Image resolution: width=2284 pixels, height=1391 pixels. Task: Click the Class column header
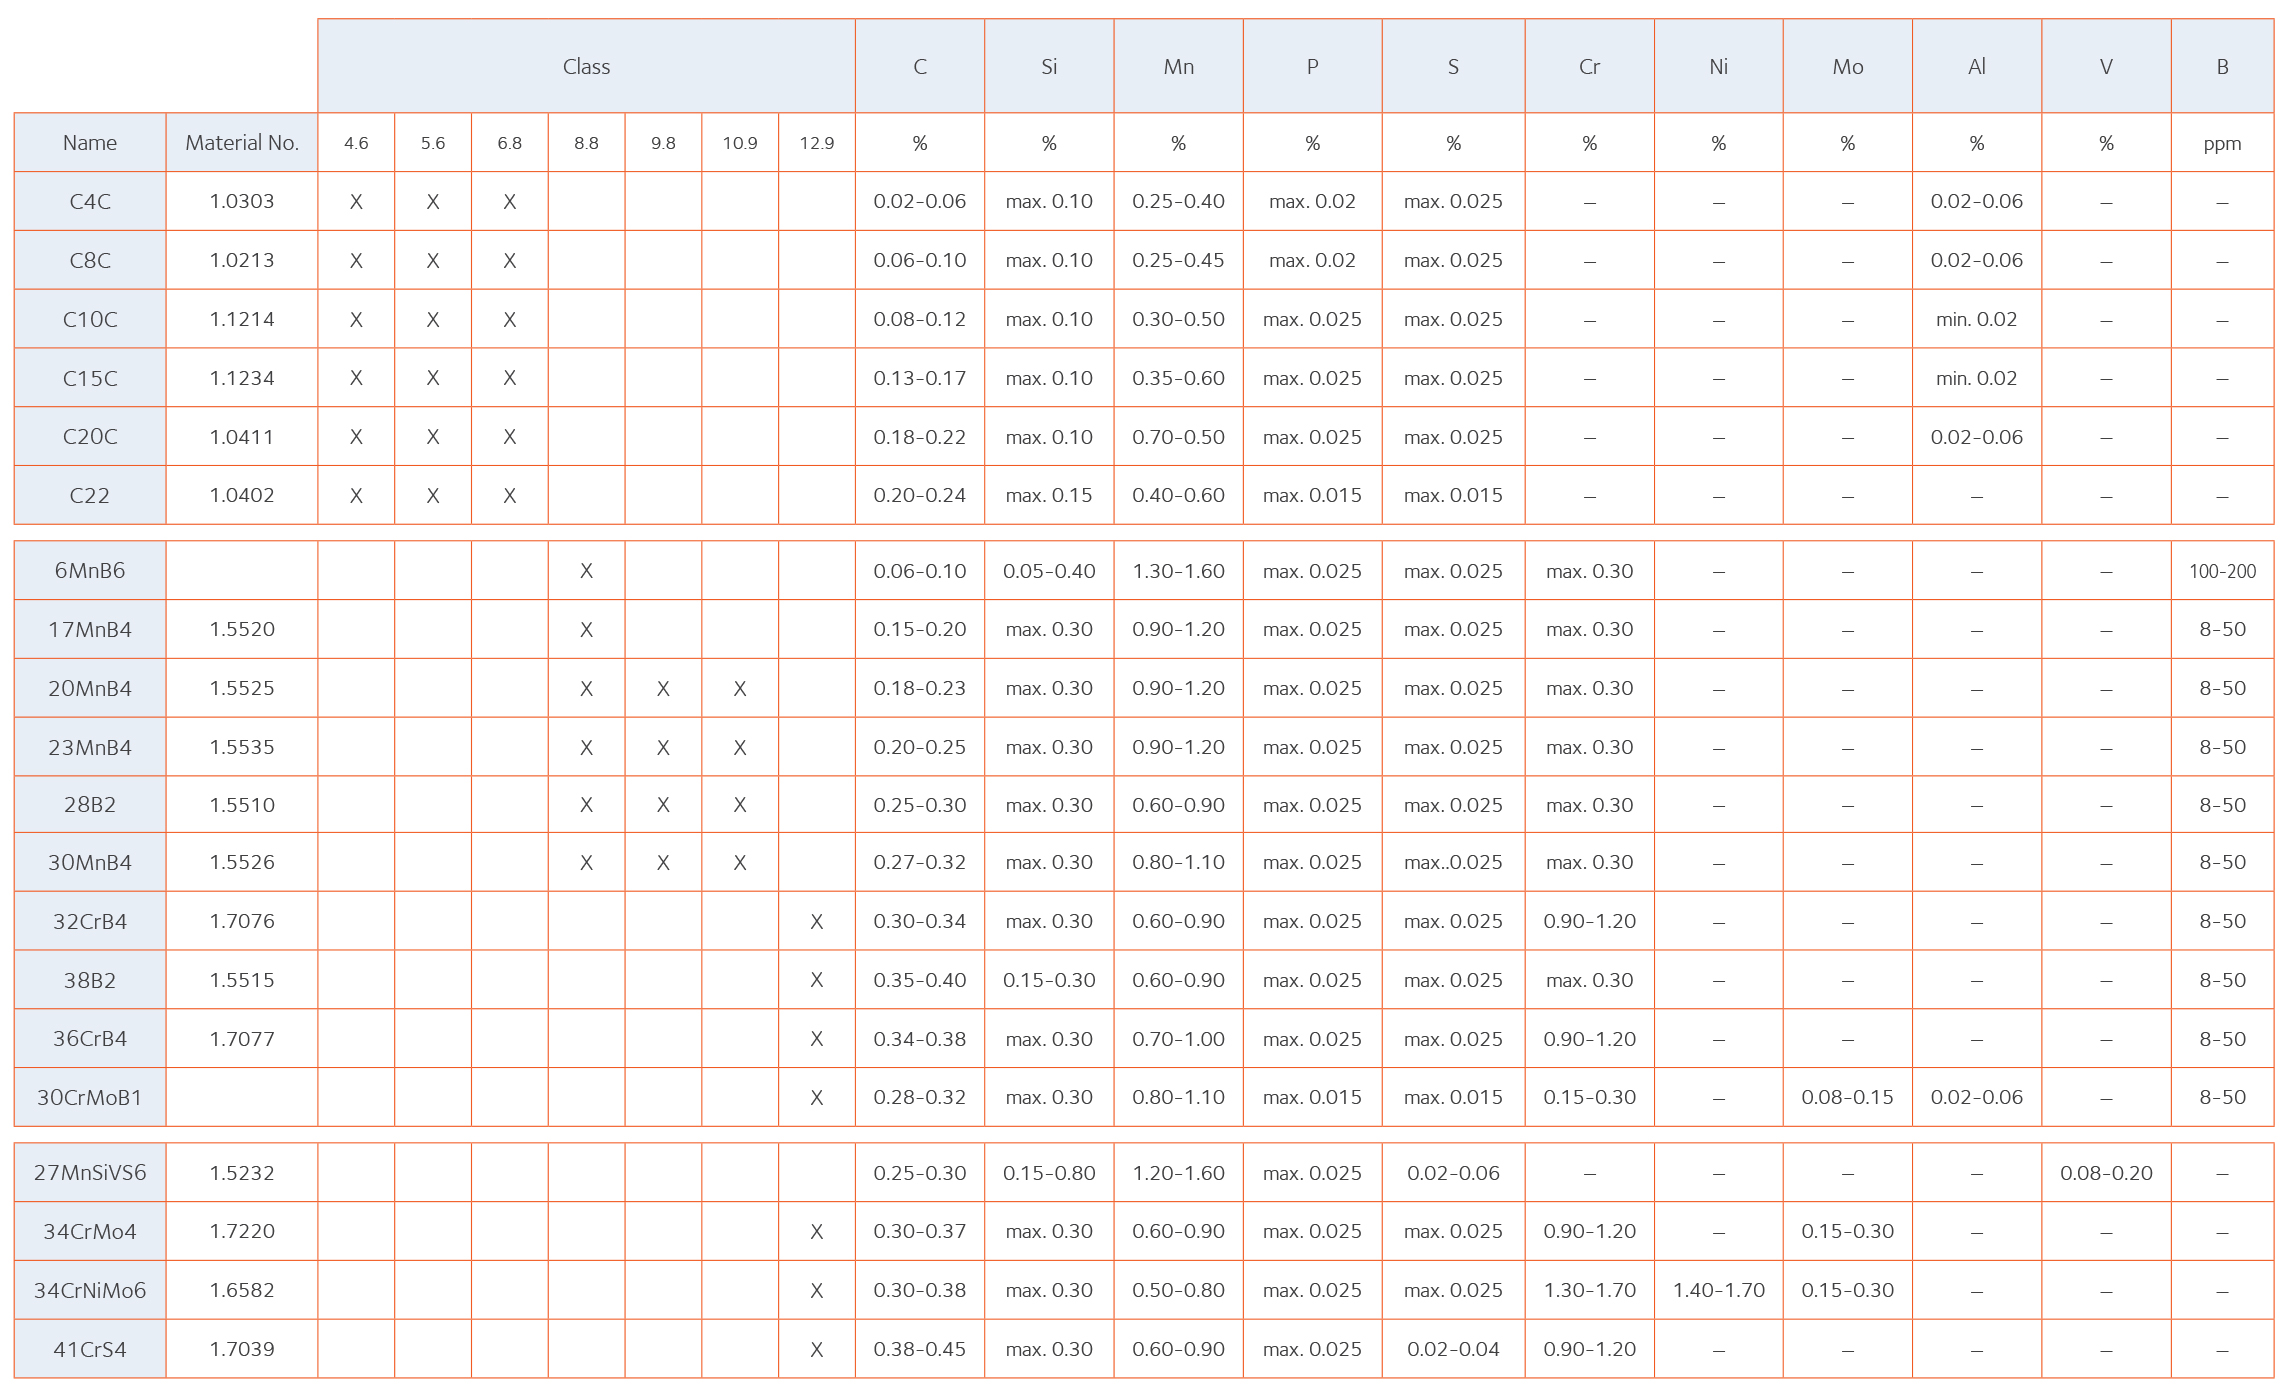tap(586, 67)
